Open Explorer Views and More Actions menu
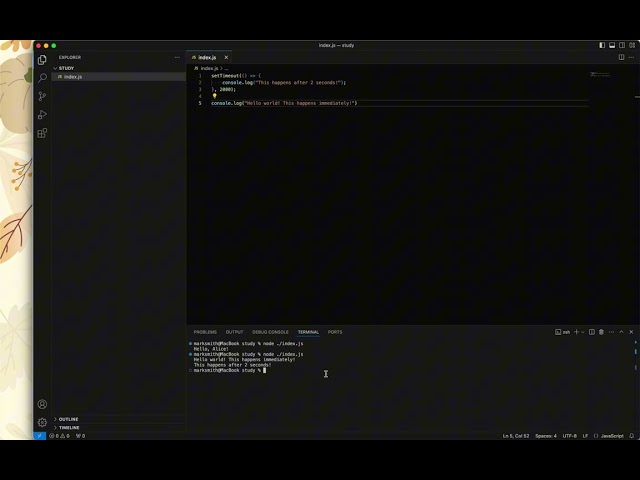 pos(177,57)
